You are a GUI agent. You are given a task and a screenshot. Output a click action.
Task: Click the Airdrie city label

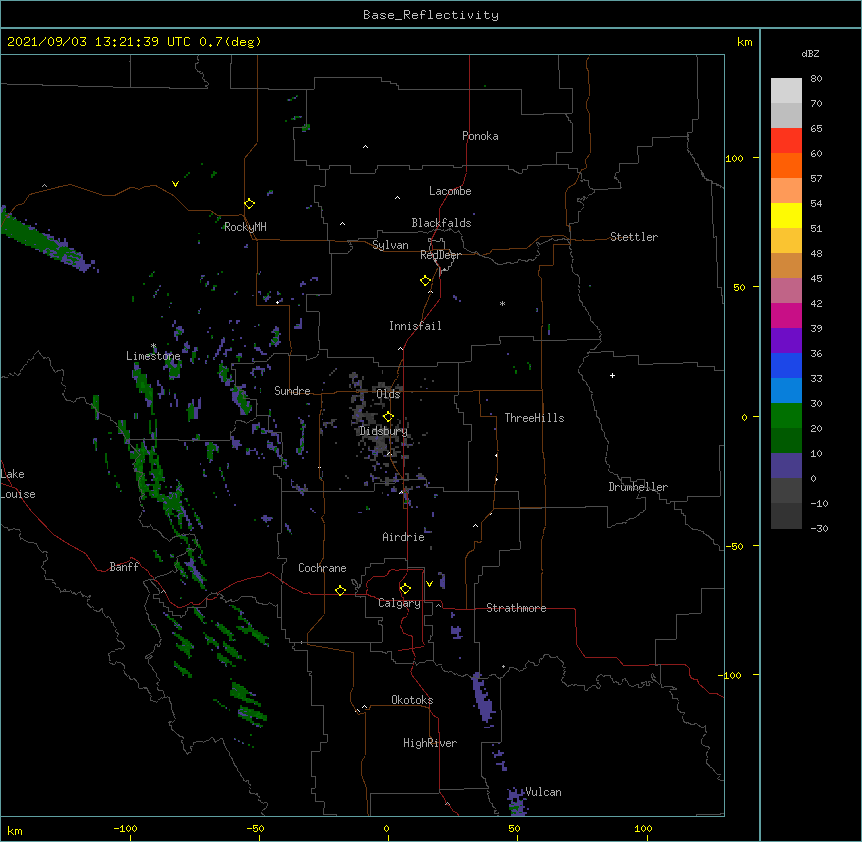pos(404,537)
